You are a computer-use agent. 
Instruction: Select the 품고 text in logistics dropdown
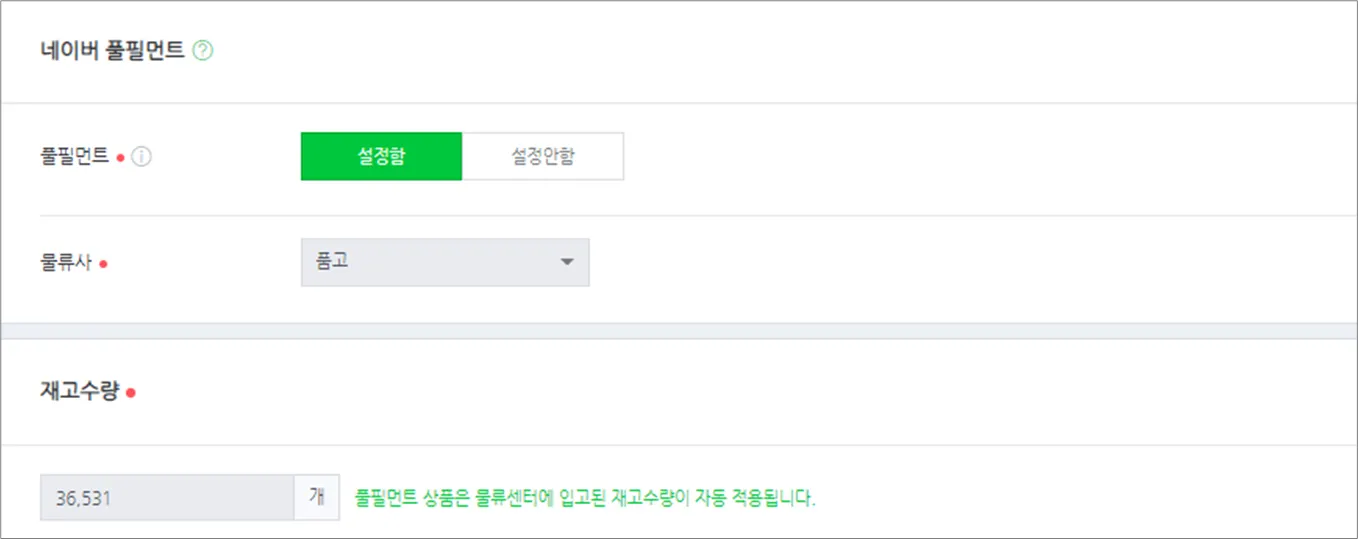[331, 262]
